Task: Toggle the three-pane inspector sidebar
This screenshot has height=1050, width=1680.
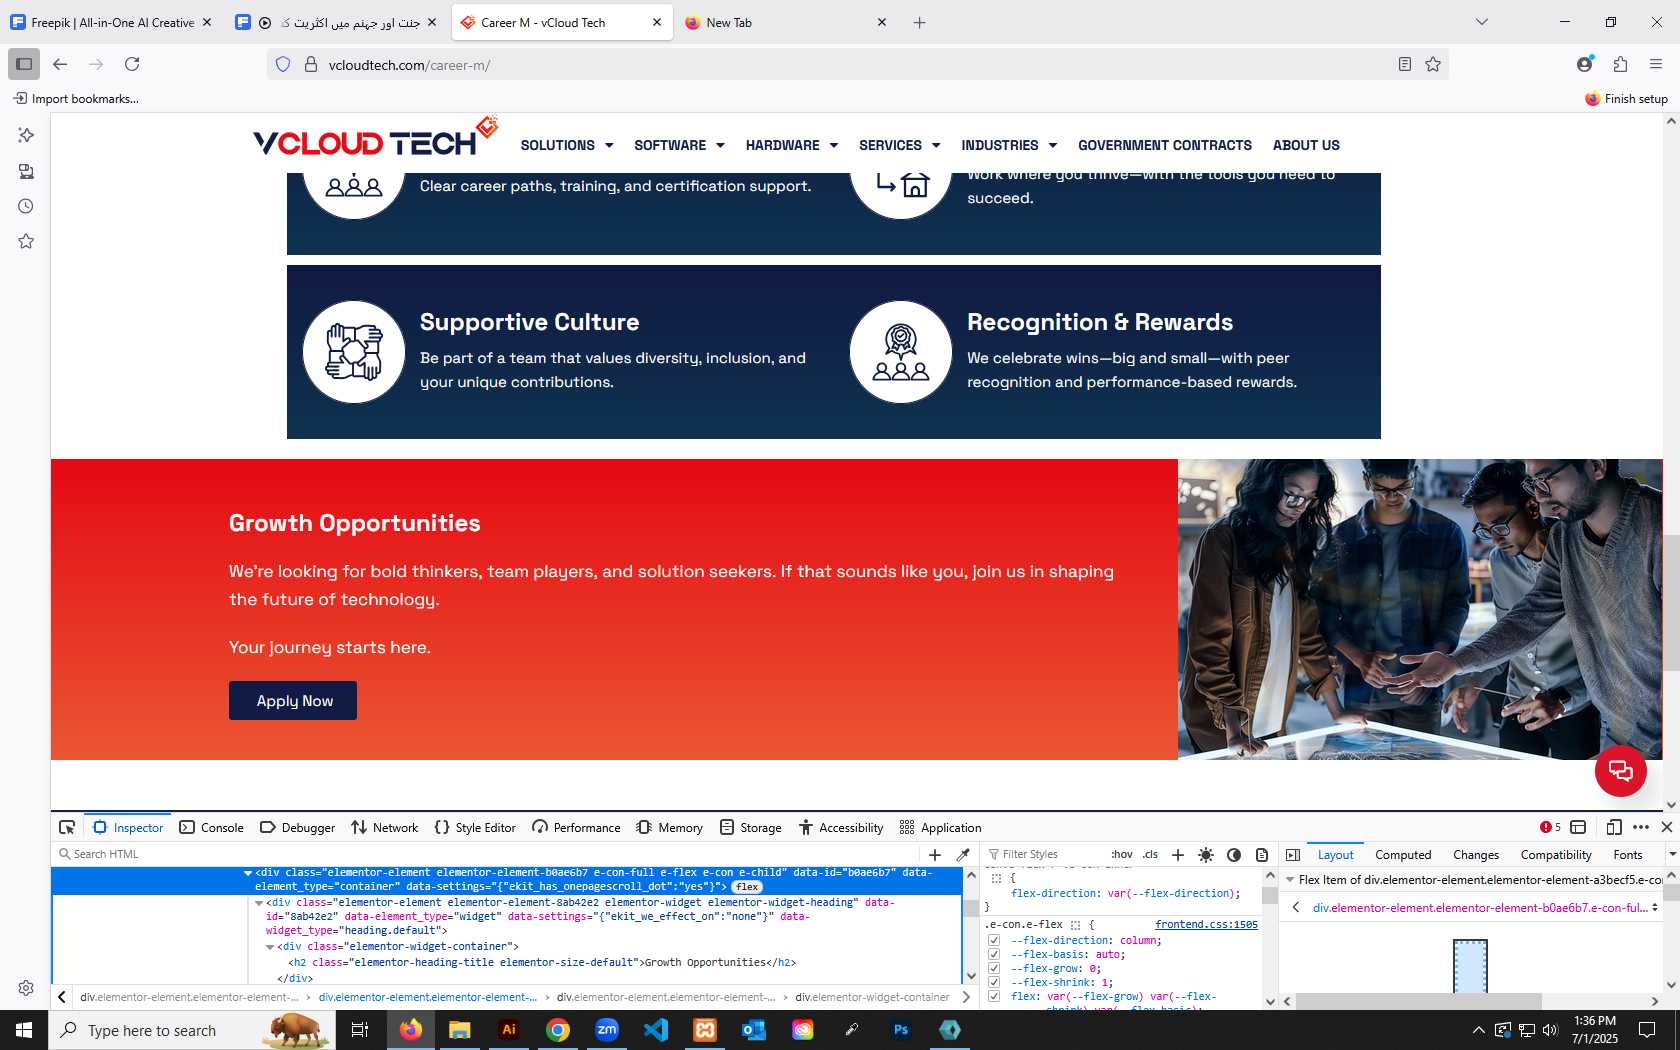Action: (1292, 855)
